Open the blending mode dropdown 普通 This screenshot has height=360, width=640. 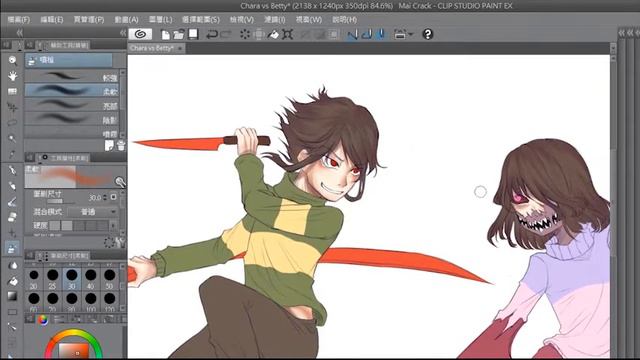[92, 212]
